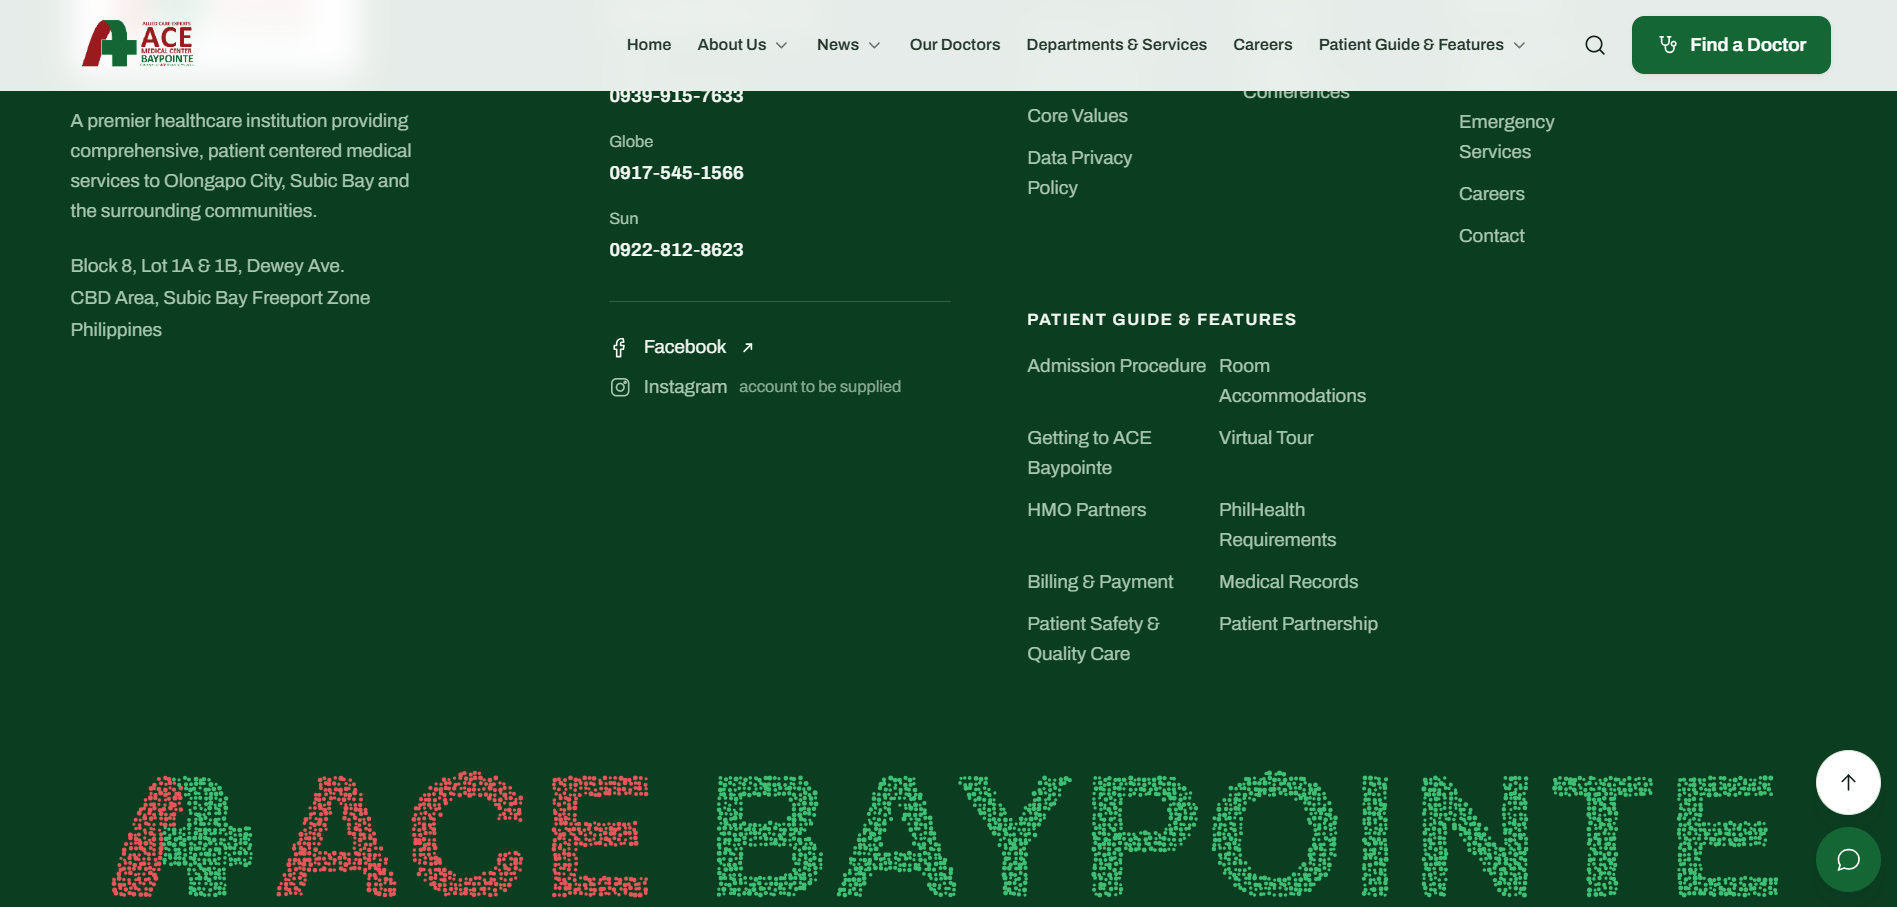Open the HMO Partners link
1897x907 pixels.
(1086, 510)
